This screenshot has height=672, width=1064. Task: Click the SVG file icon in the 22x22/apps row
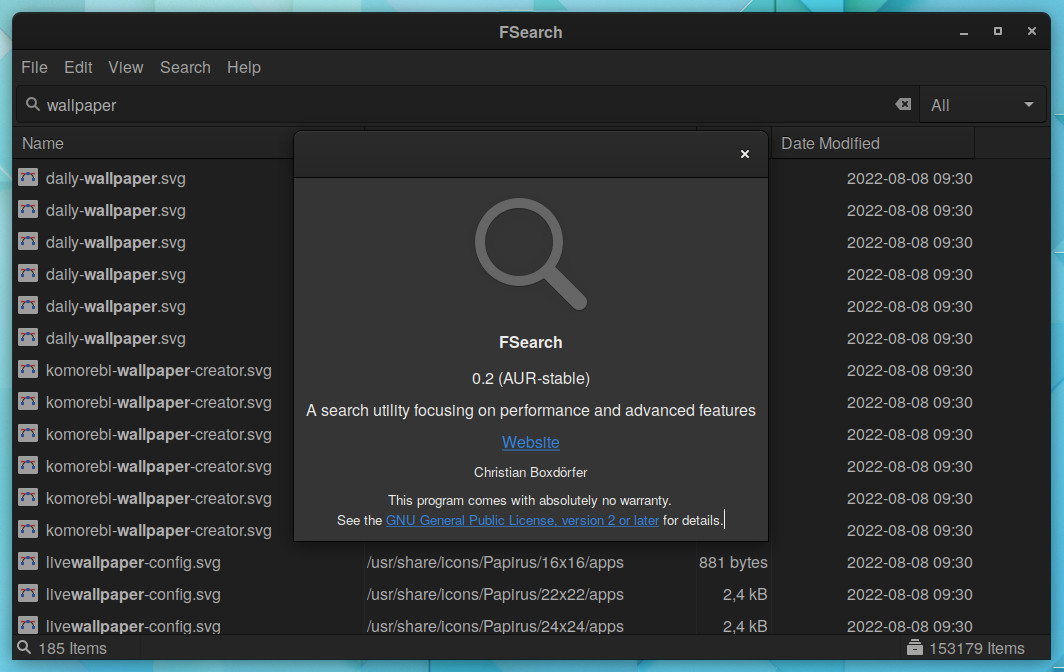[28, 593]
